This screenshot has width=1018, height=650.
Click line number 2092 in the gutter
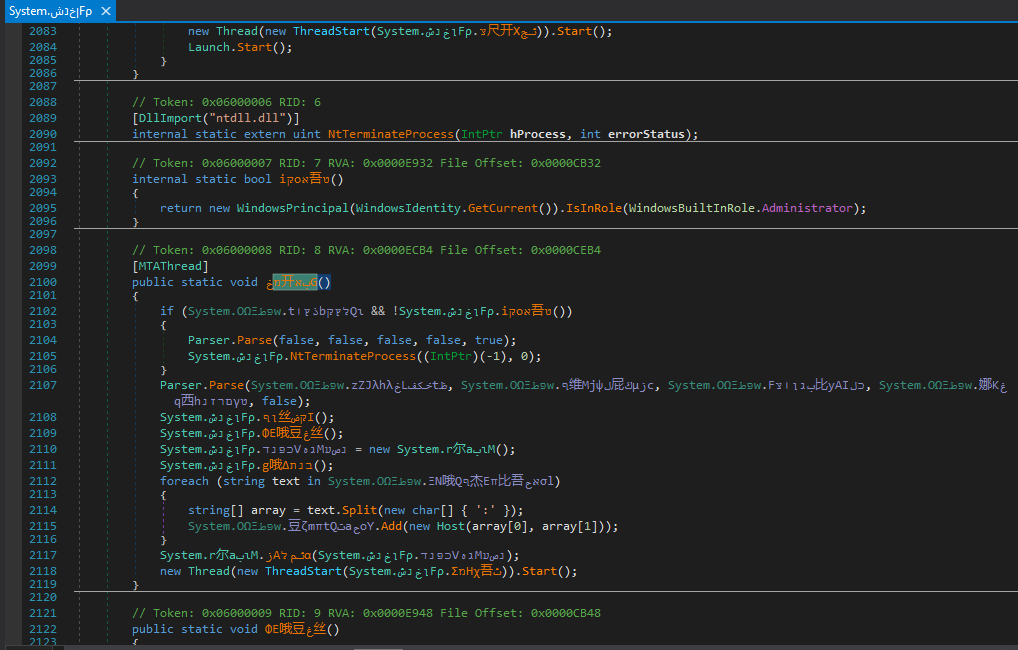(43, 163)
